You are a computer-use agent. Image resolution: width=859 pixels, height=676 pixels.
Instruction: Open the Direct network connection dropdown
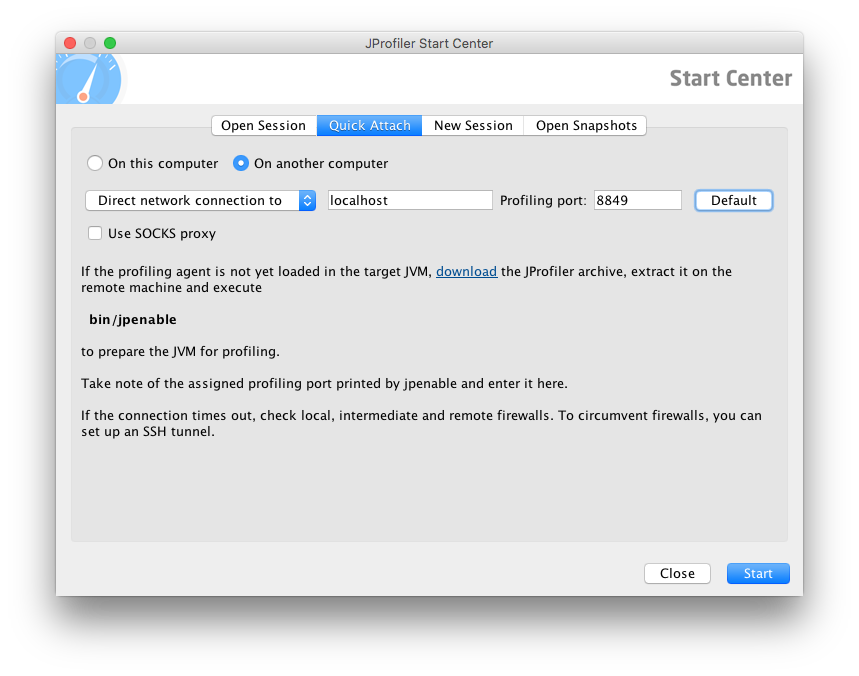click(201, 200)
